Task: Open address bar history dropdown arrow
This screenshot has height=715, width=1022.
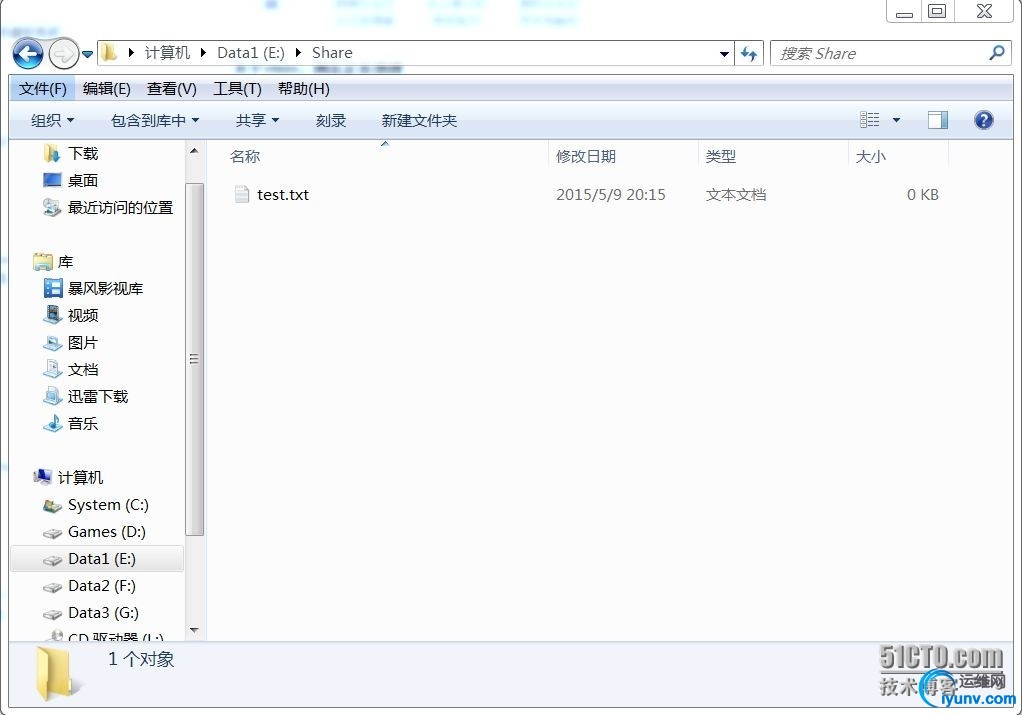Action: click(724, 54)
